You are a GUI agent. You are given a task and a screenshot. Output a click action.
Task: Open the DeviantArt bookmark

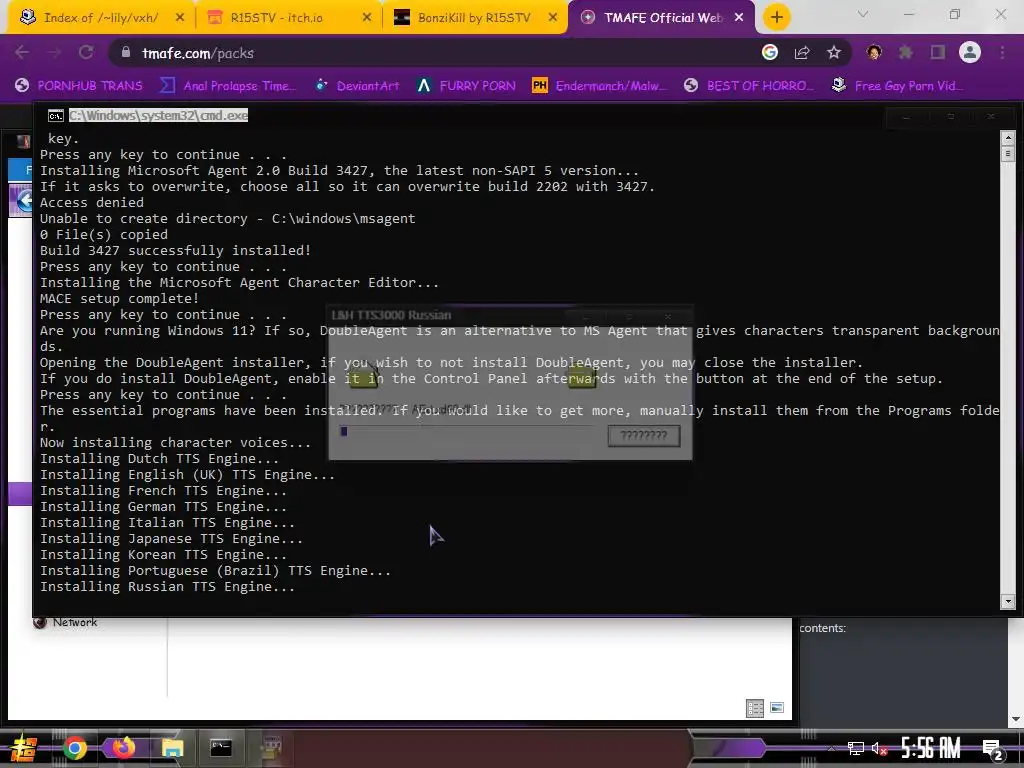click(358, 86)
